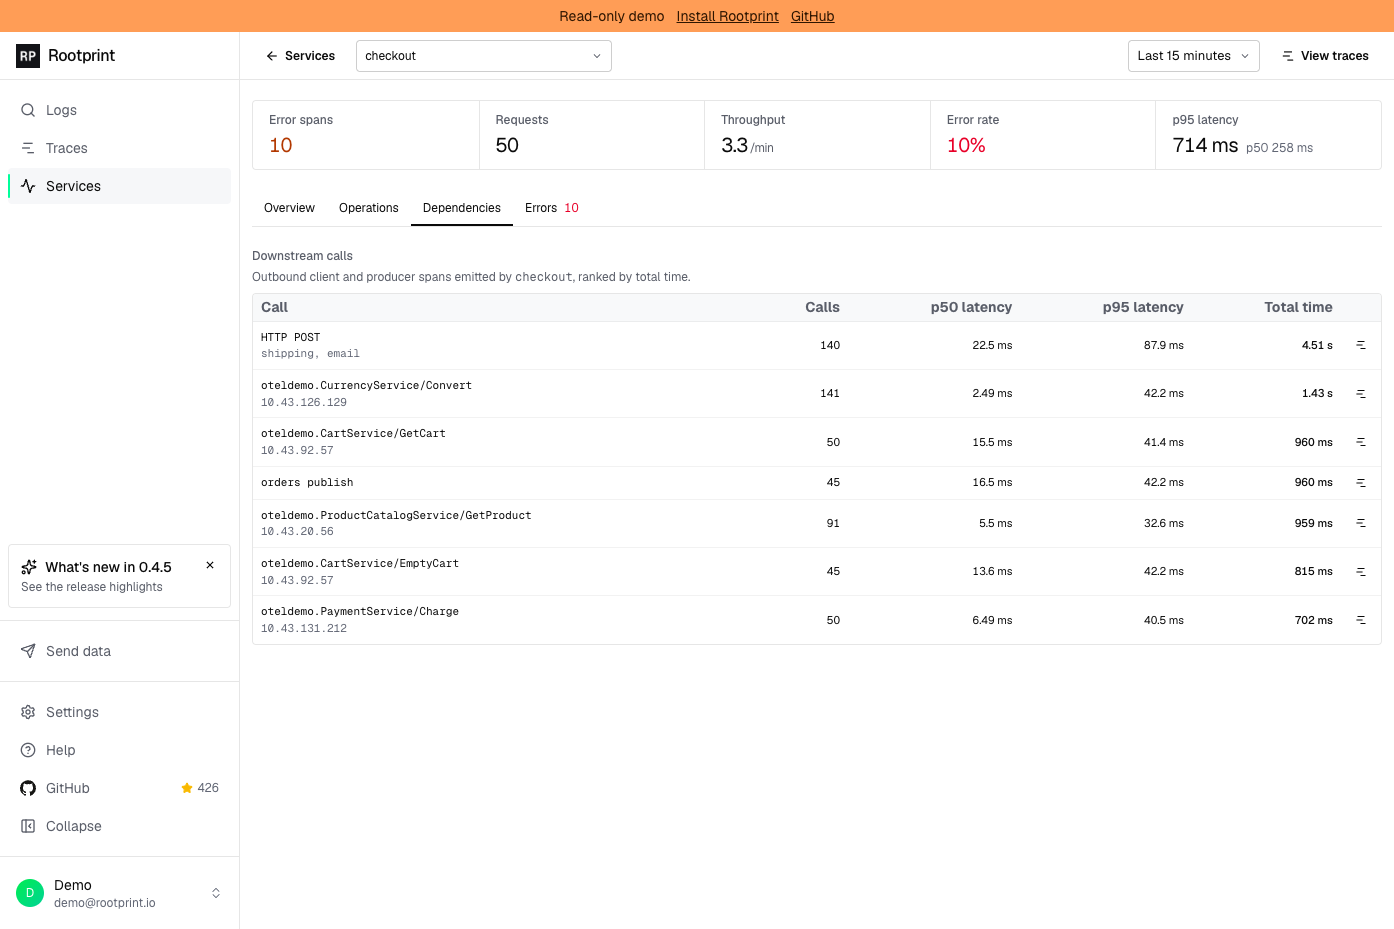Open Send data page
This screenshot has height=929, width=1394.
point(119,651)
